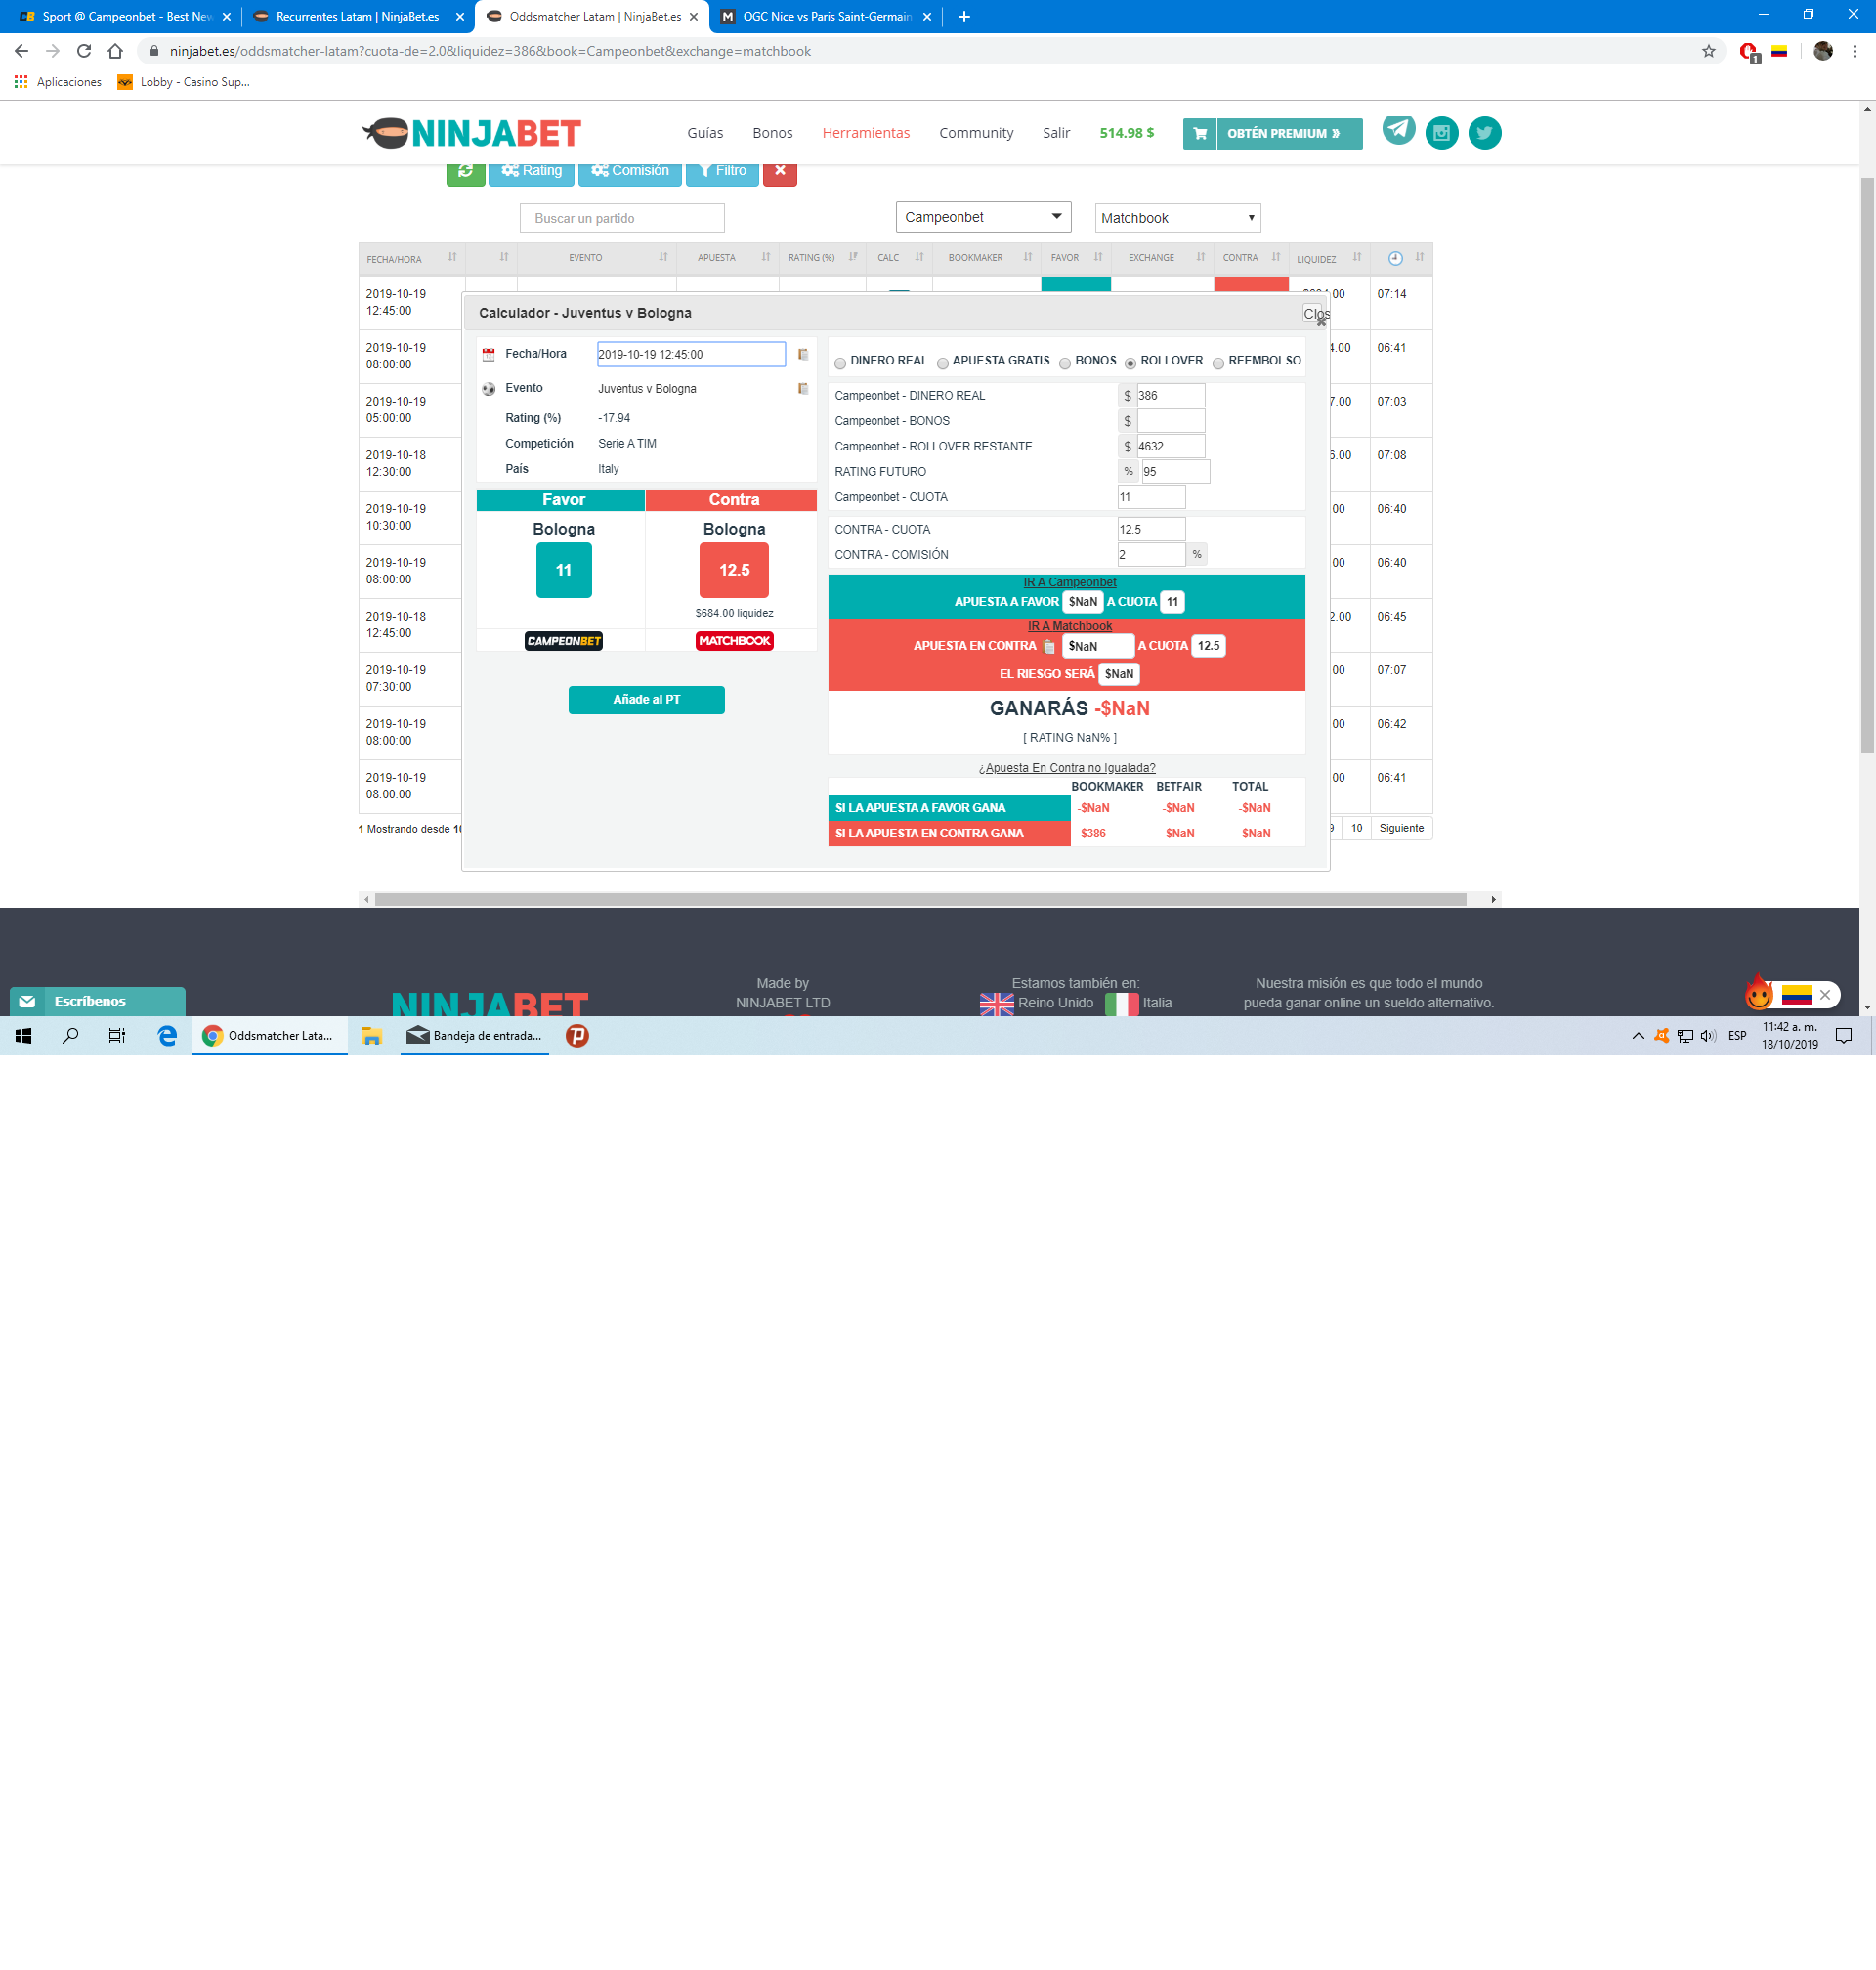Select the APUESTA GRATIS radio option

pyautogui.click(x=942, y=363)
